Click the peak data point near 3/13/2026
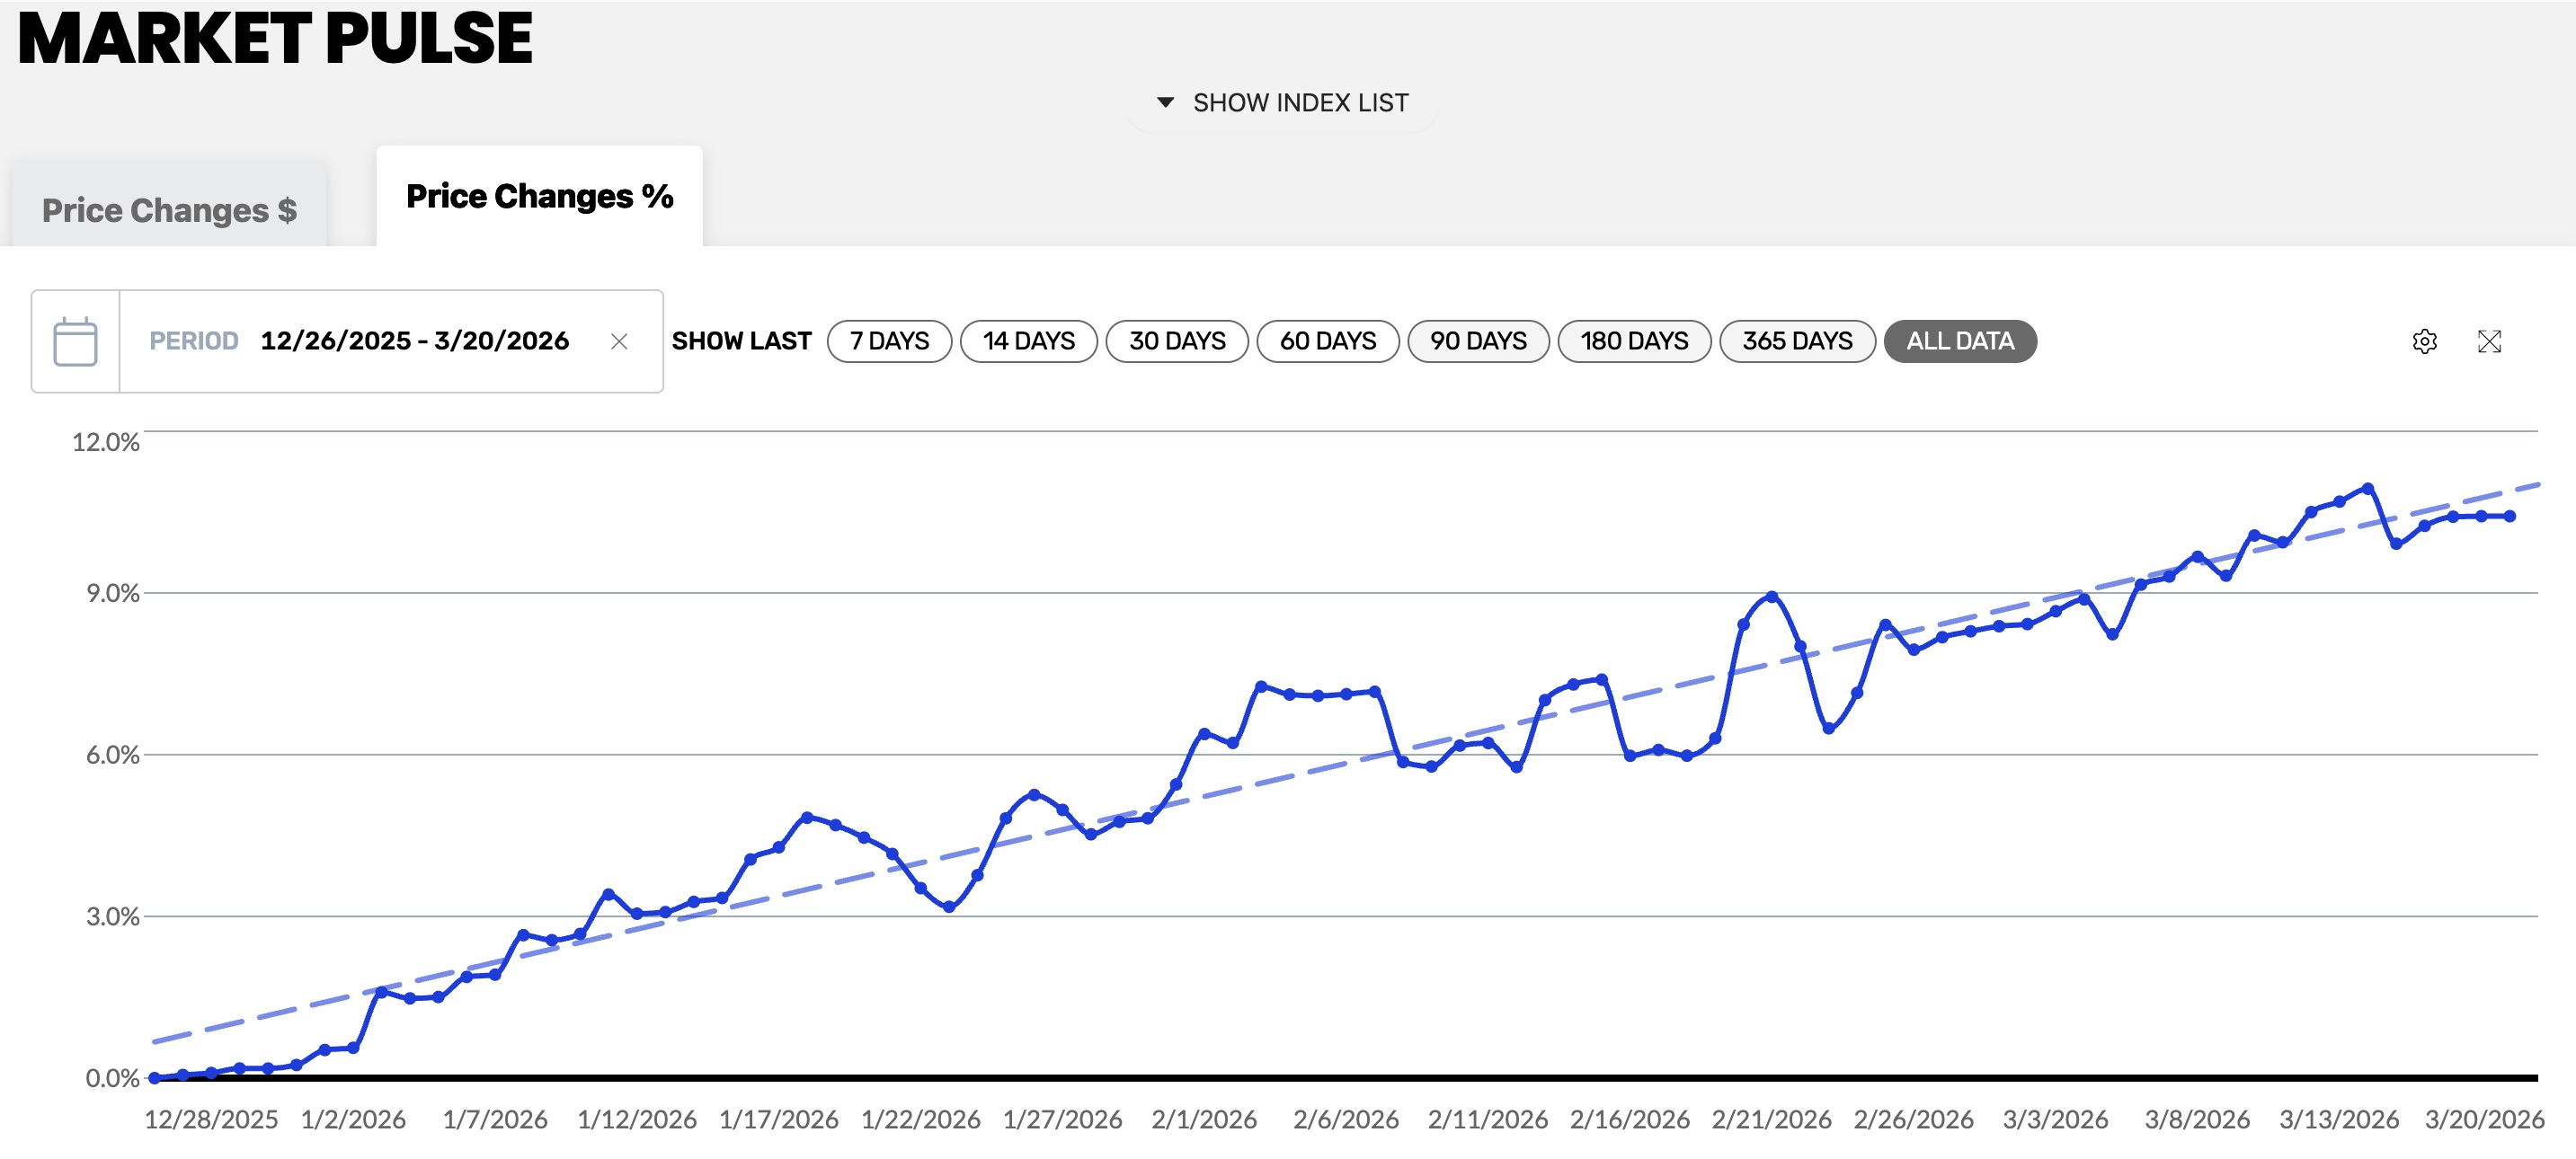Screen dimensions: 2576x1159 point(2367,488)
